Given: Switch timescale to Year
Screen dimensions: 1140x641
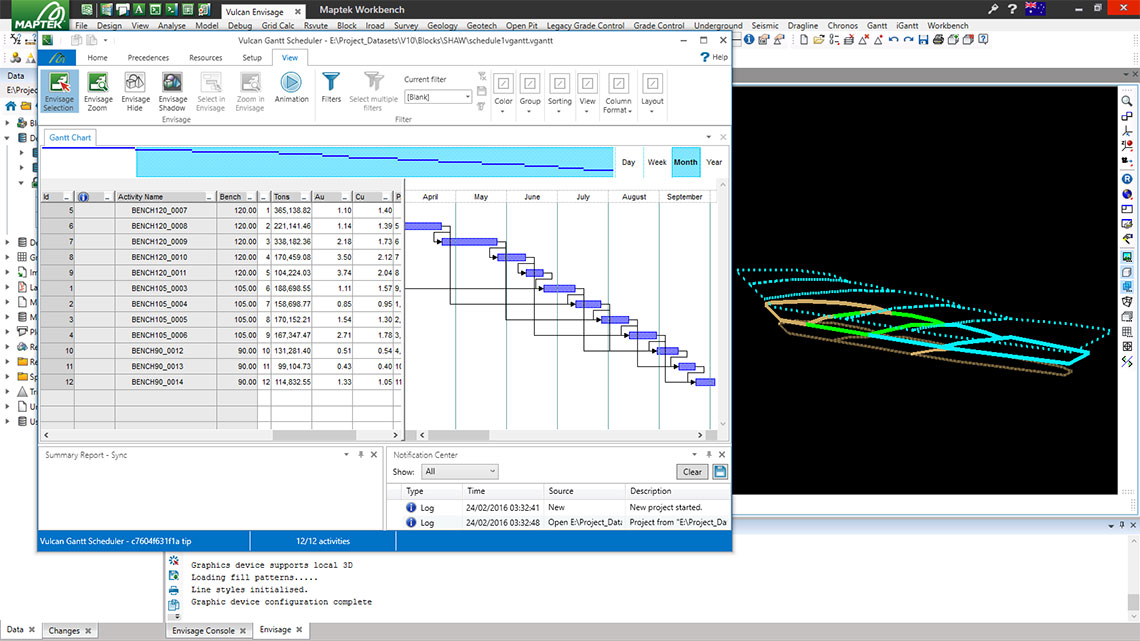Looking at the screenshot, I should 714,162.
